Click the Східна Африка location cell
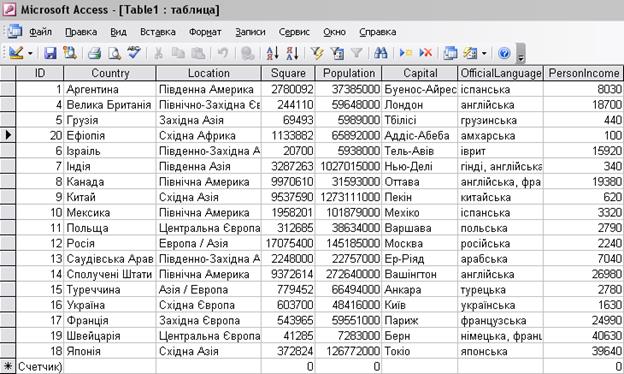Viewport: 624px width, 374px height. click(x=209, y=135)
